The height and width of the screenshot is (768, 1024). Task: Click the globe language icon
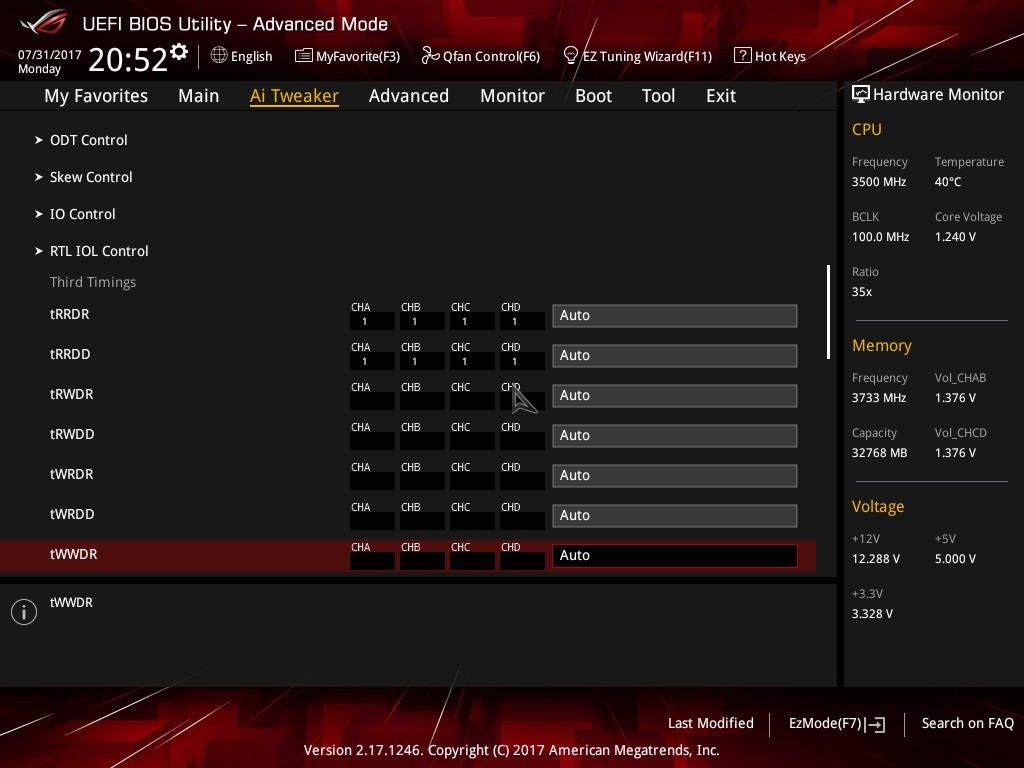pos(219,56)
